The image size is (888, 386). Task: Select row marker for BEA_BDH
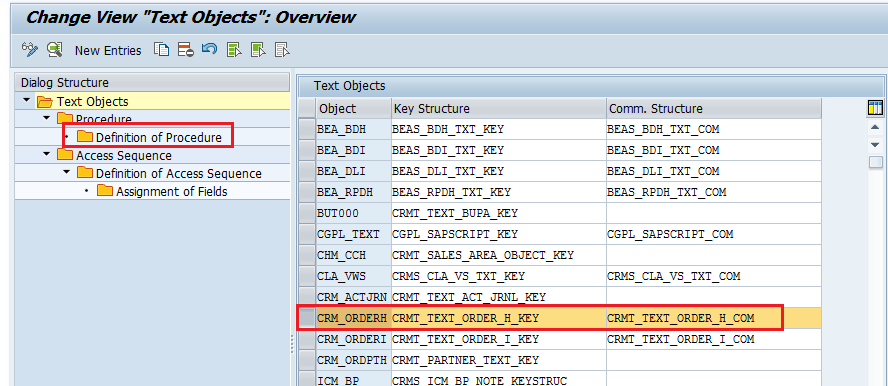307,129
